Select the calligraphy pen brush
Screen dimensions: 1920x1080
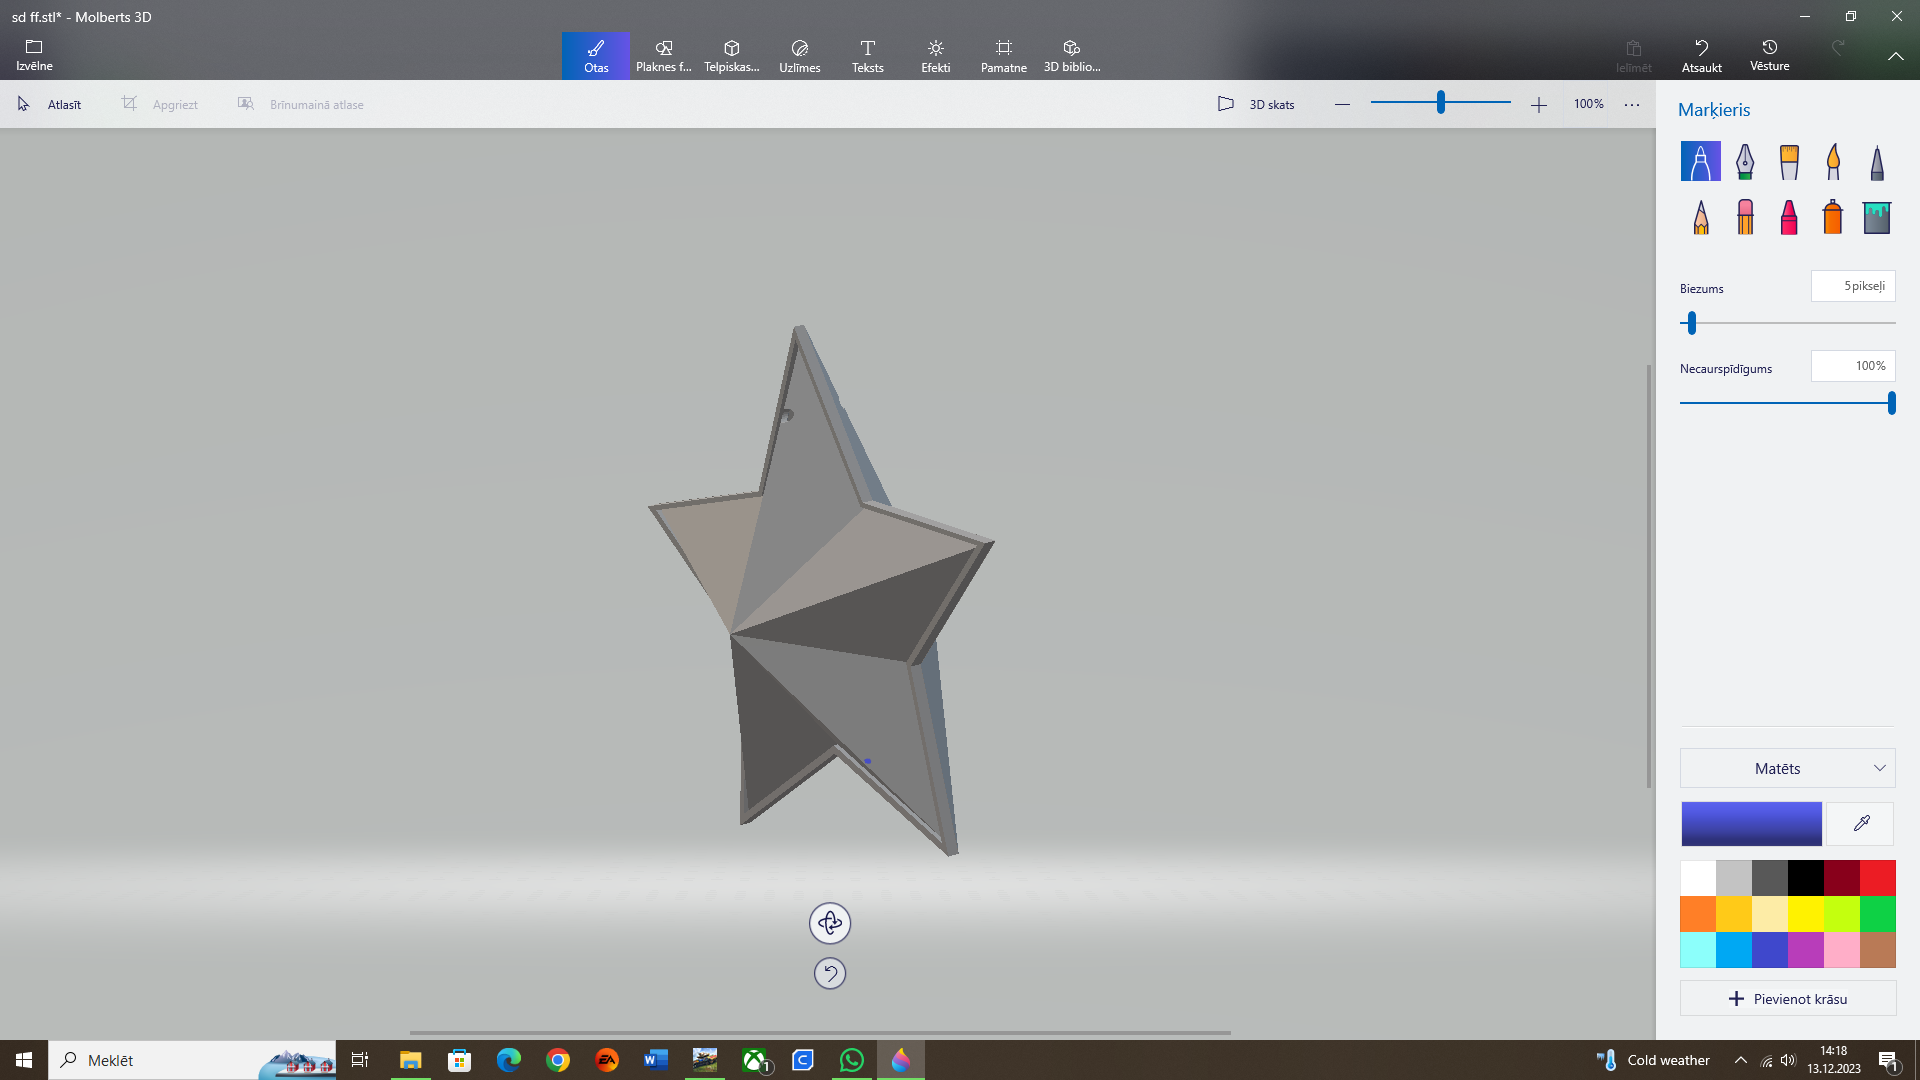pyautogui.click(x=1744, y=161)
